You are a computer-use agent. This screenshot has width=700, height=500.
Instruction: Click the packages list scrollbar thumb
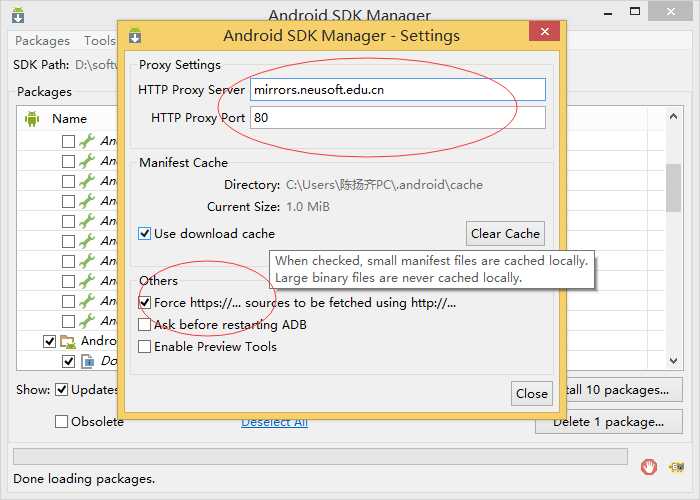click(674, 188)
